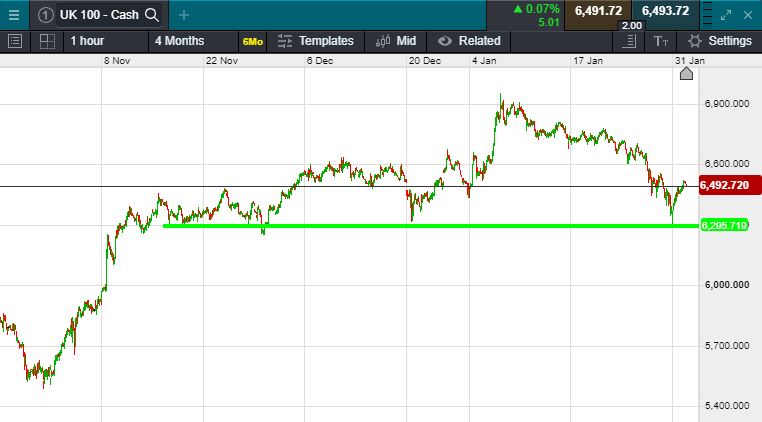The height and width of the screenshot is (422, 762).
Task: Select the 6Mo quick range button
Action: click(x=253, y=42)
